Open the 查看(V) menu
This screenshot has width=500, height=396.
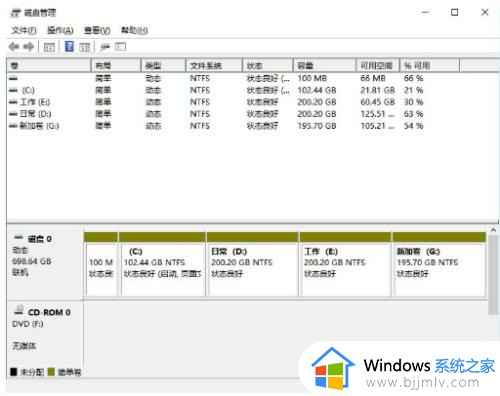tap(97, 30)
